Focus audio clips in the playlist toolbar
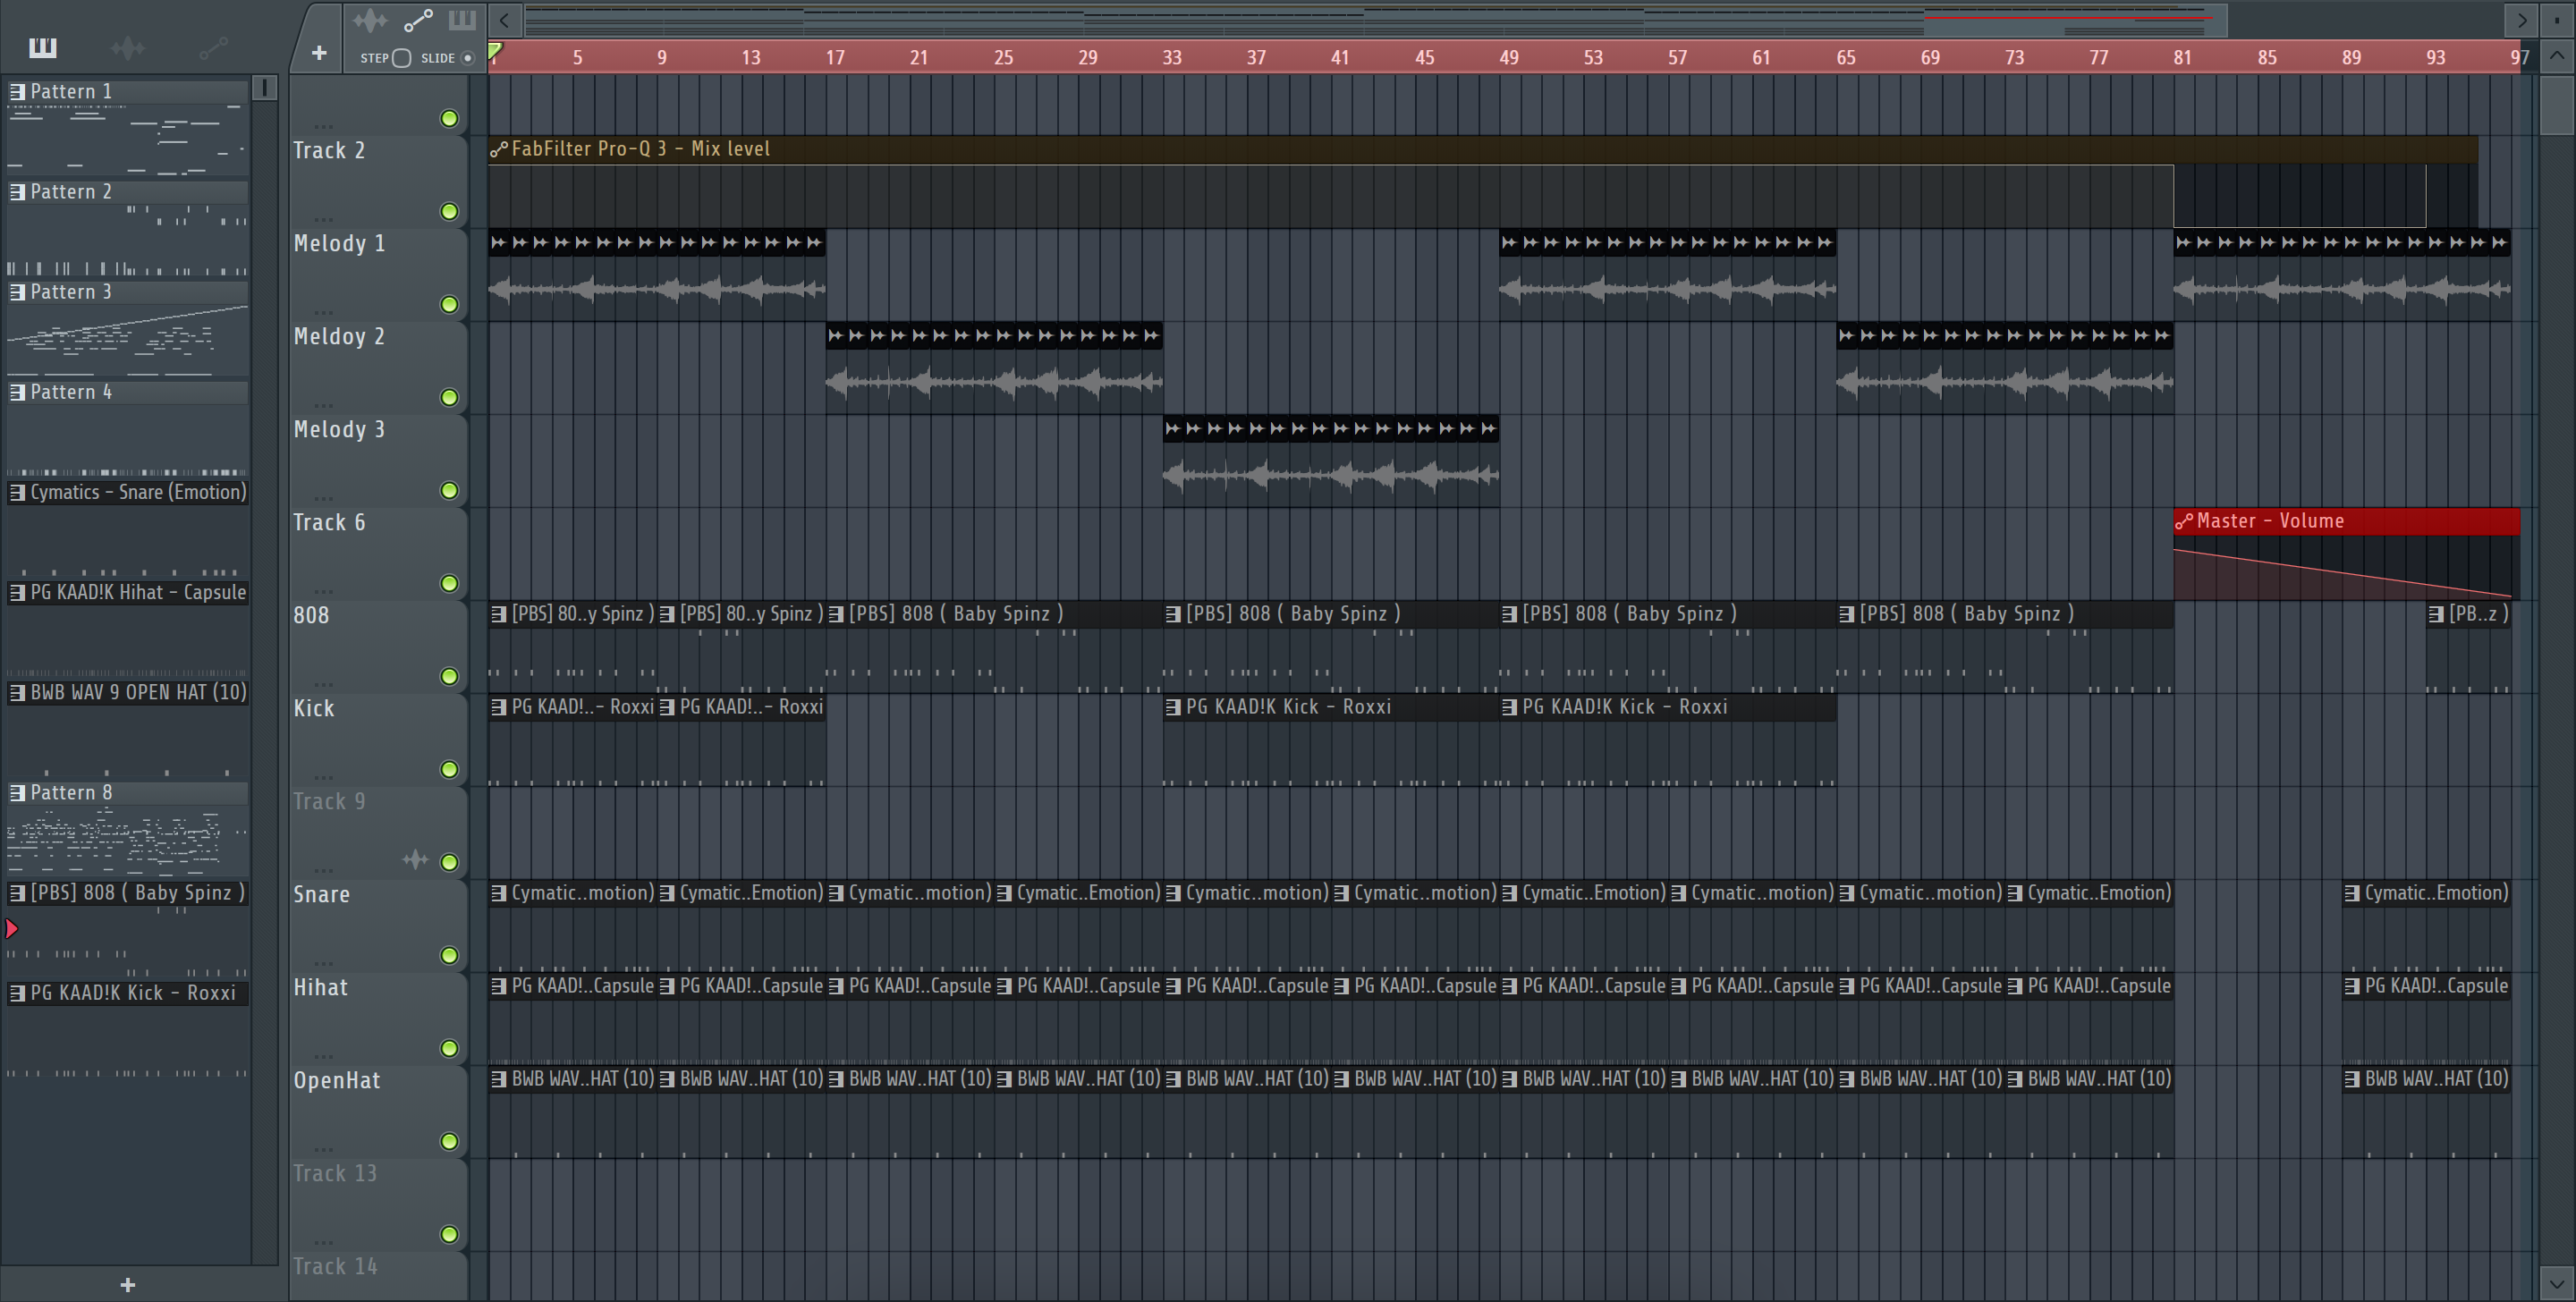This screenshot has height=1302, width=2576. pyautogui.click(x=370, y=20)
